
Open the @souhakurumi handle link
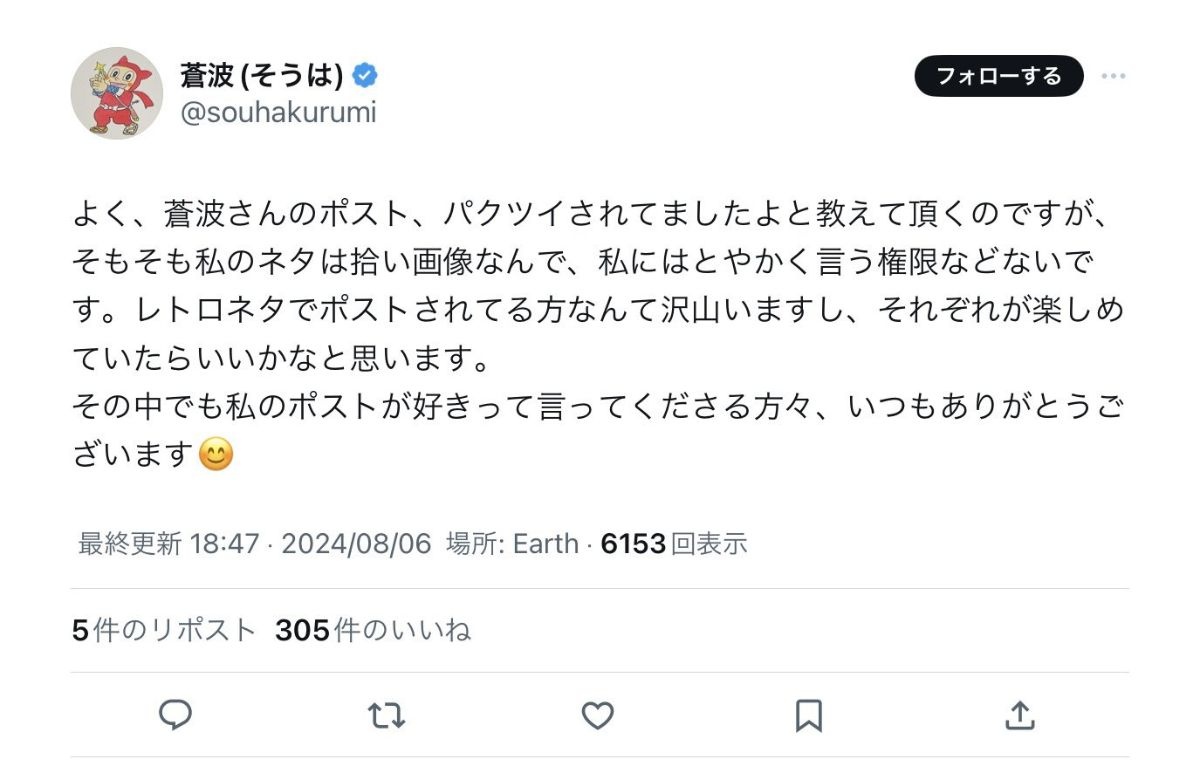click(278, 112)
